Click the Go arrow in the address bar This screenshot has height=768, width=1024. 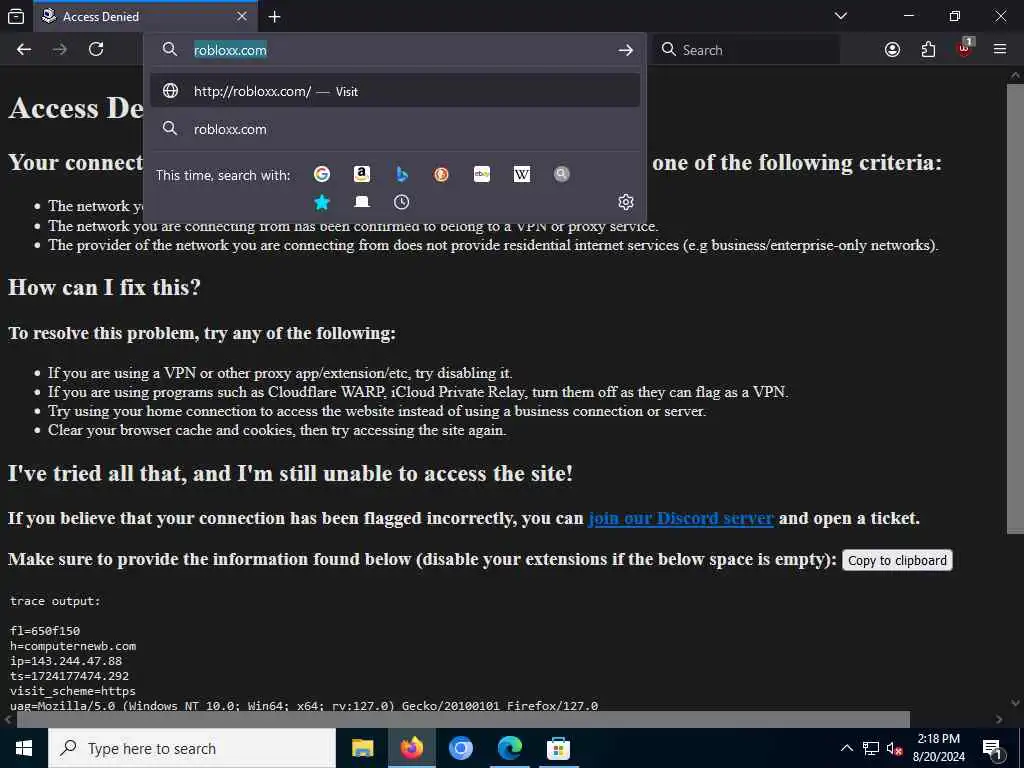click(626, 50)
